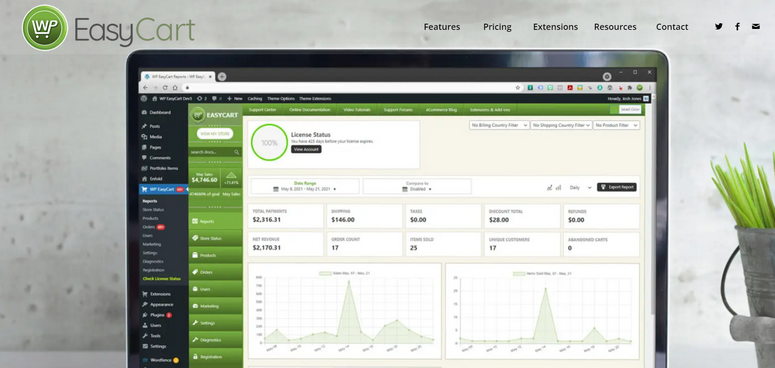Open Features in site navigation
Image resolution: width=775 pixels, height=368 pixels.
pyautogui.click(x=442, y=27)
